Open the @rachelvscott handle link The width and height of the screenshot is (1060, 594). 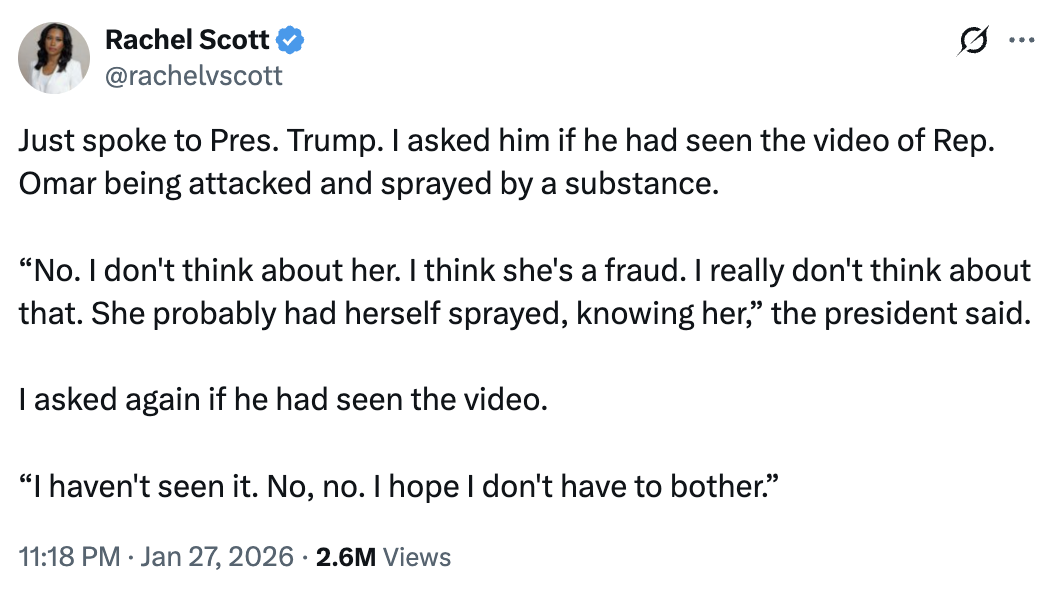194,75
